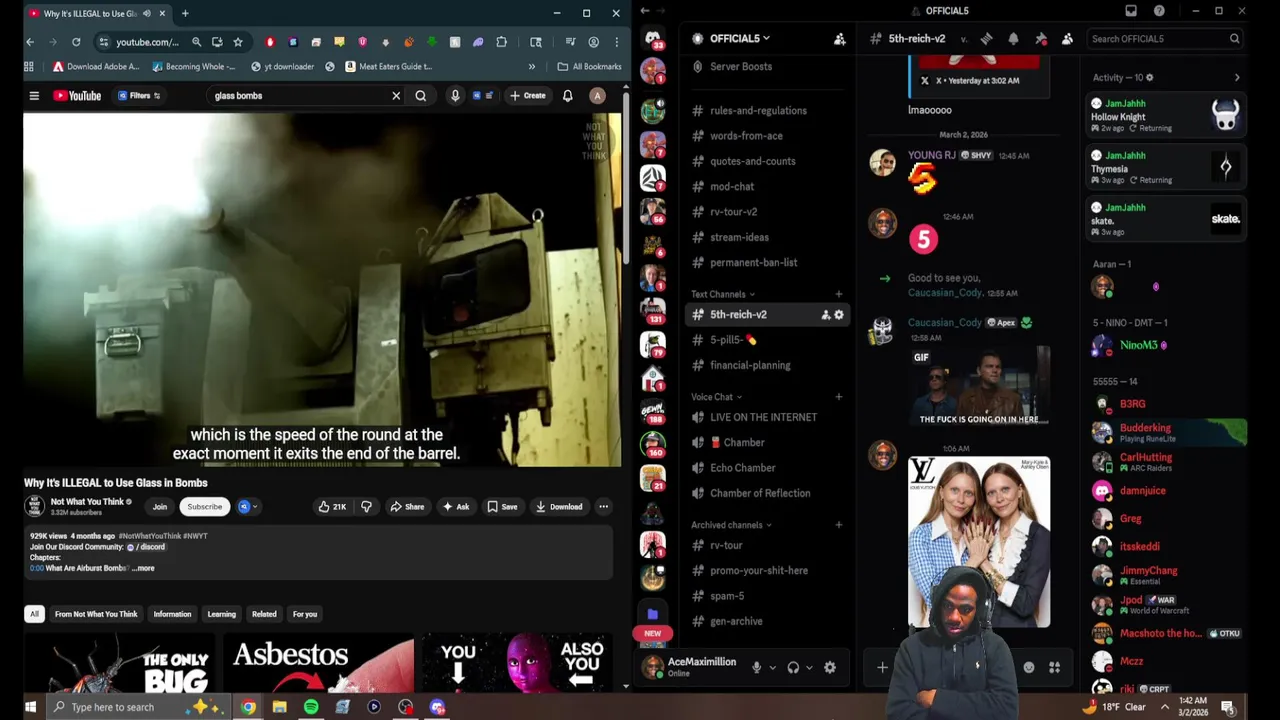Click Download under the YouTube video
Viewport: 1280px width, 720px height.
click(x=558, y=507)
